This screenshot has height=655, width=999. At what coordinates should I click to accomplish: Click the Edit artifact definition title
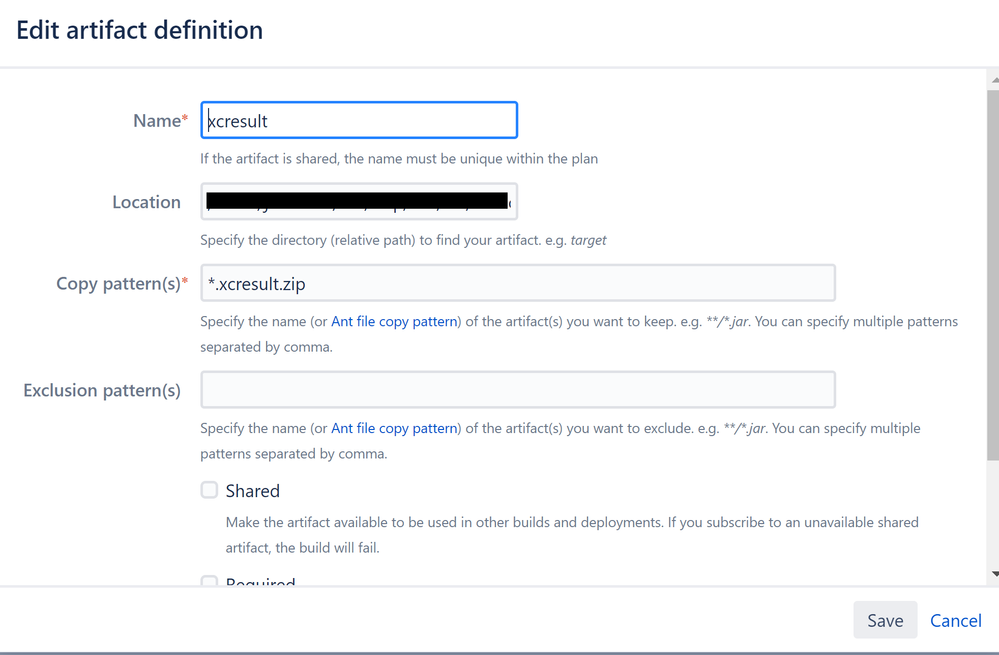point(139,30)
